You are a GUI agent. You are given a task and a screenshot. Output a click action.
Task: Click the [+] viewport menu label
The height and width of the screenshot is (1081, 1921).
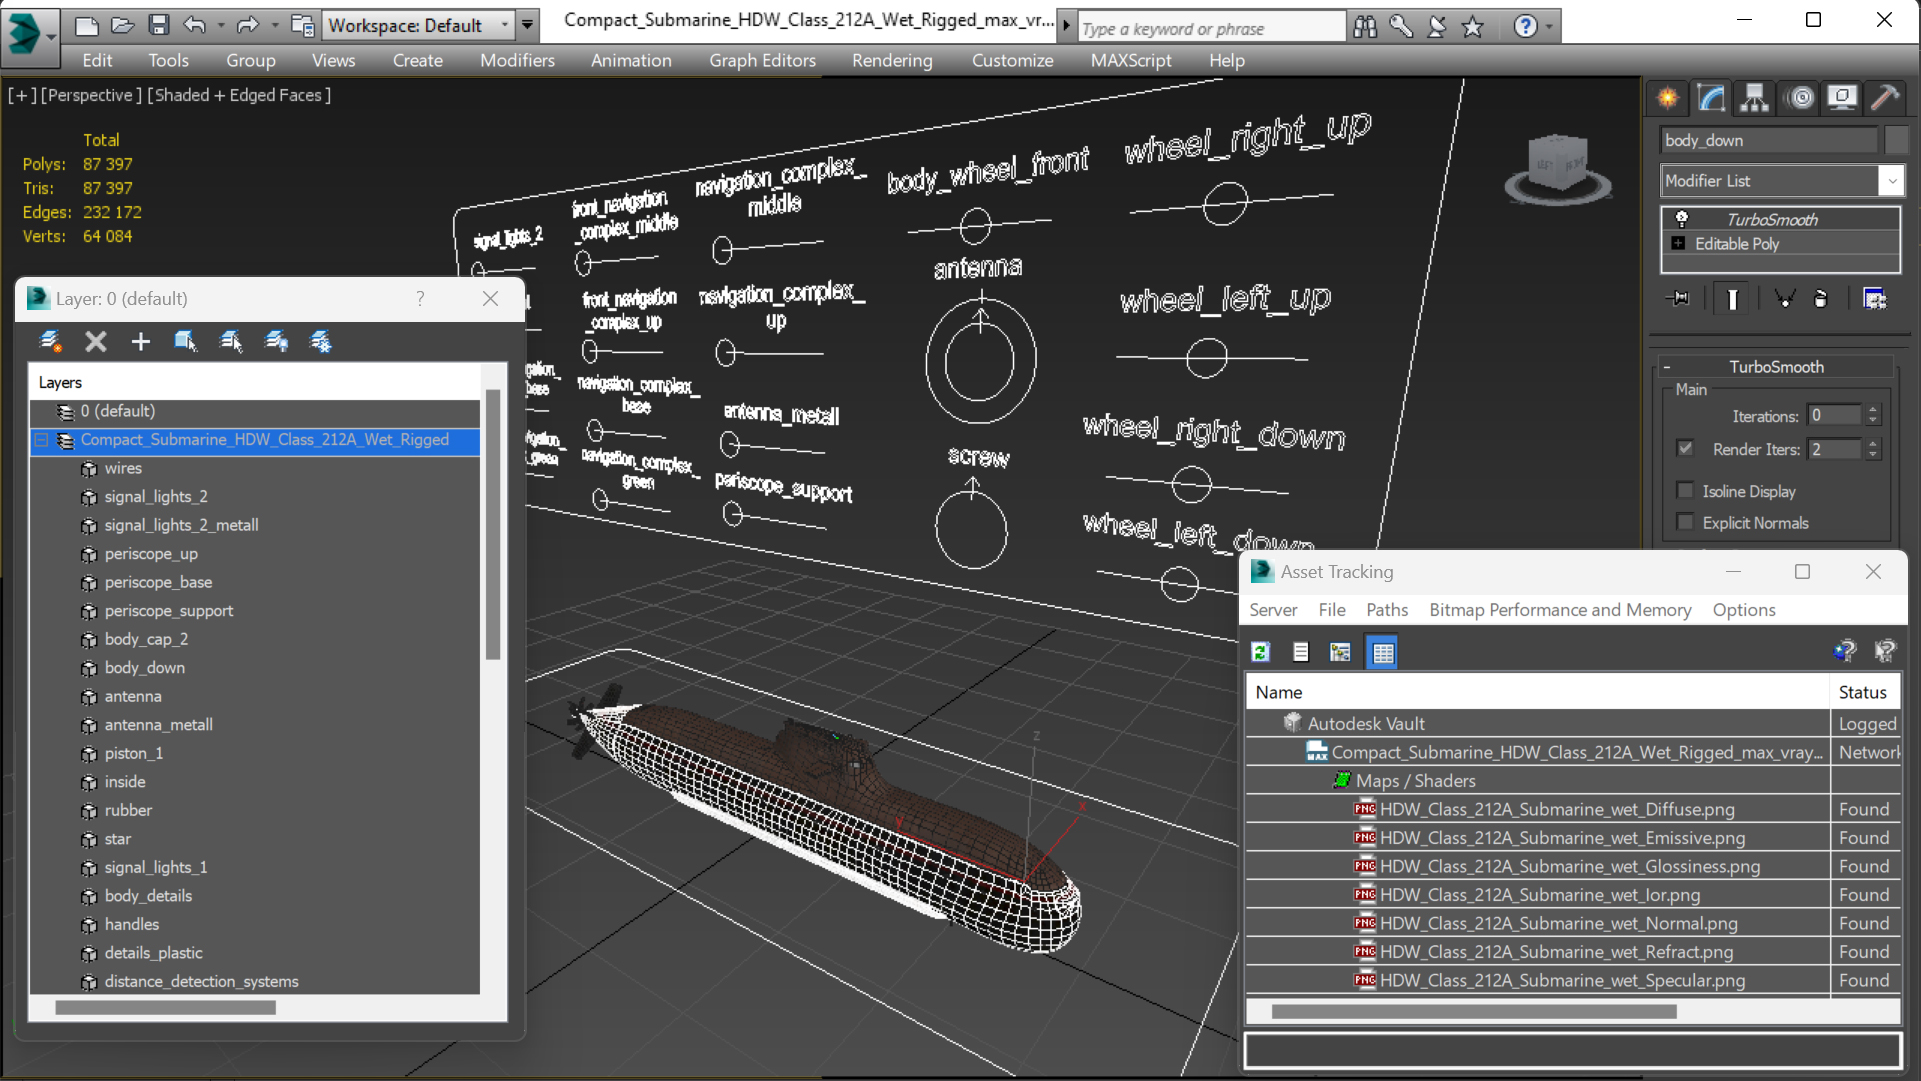click(22, 95)
